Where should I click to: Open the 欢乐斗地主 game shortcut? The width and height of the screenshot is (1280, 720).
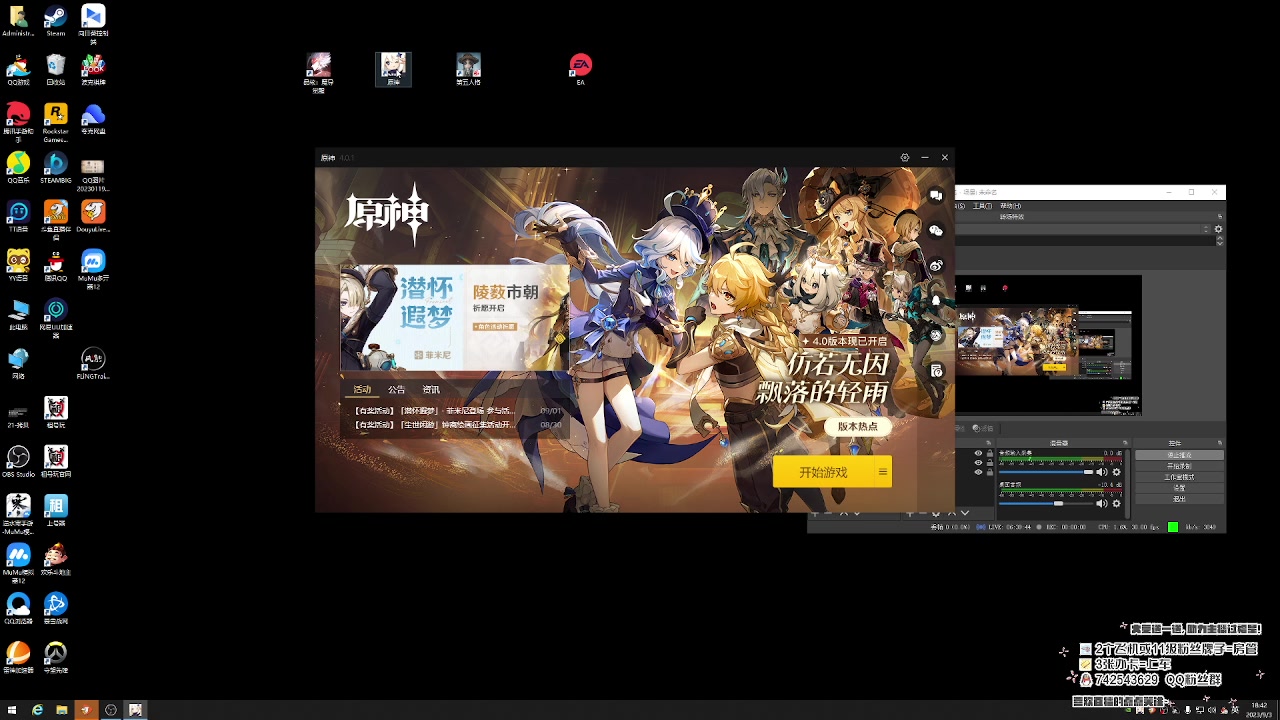click(x=55, y=558)
